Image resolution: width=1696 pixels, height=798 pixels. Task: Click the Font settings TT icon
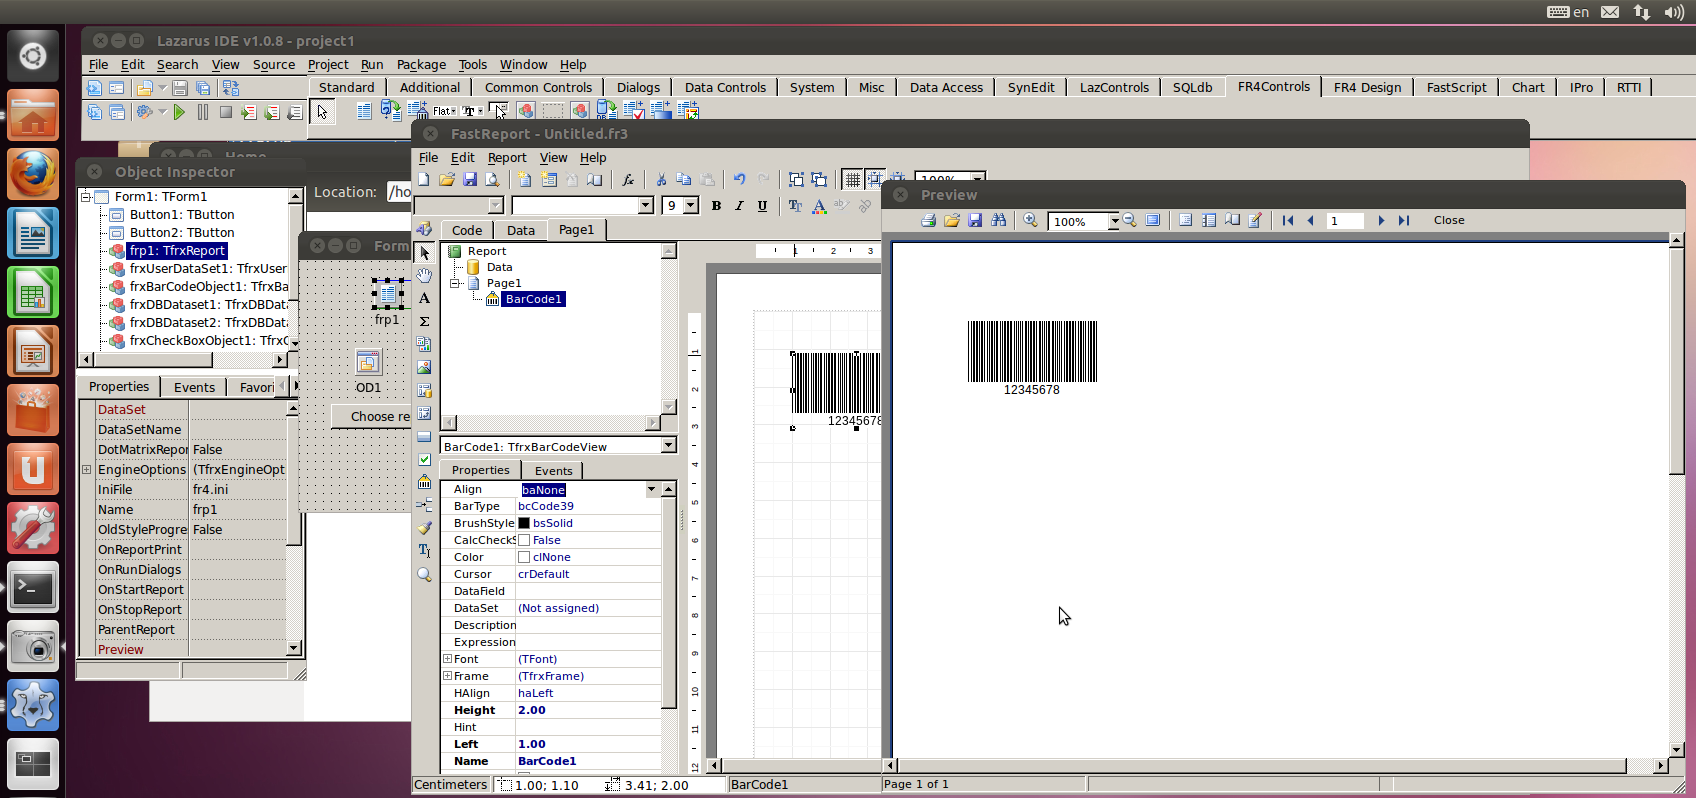pos(795,205)
